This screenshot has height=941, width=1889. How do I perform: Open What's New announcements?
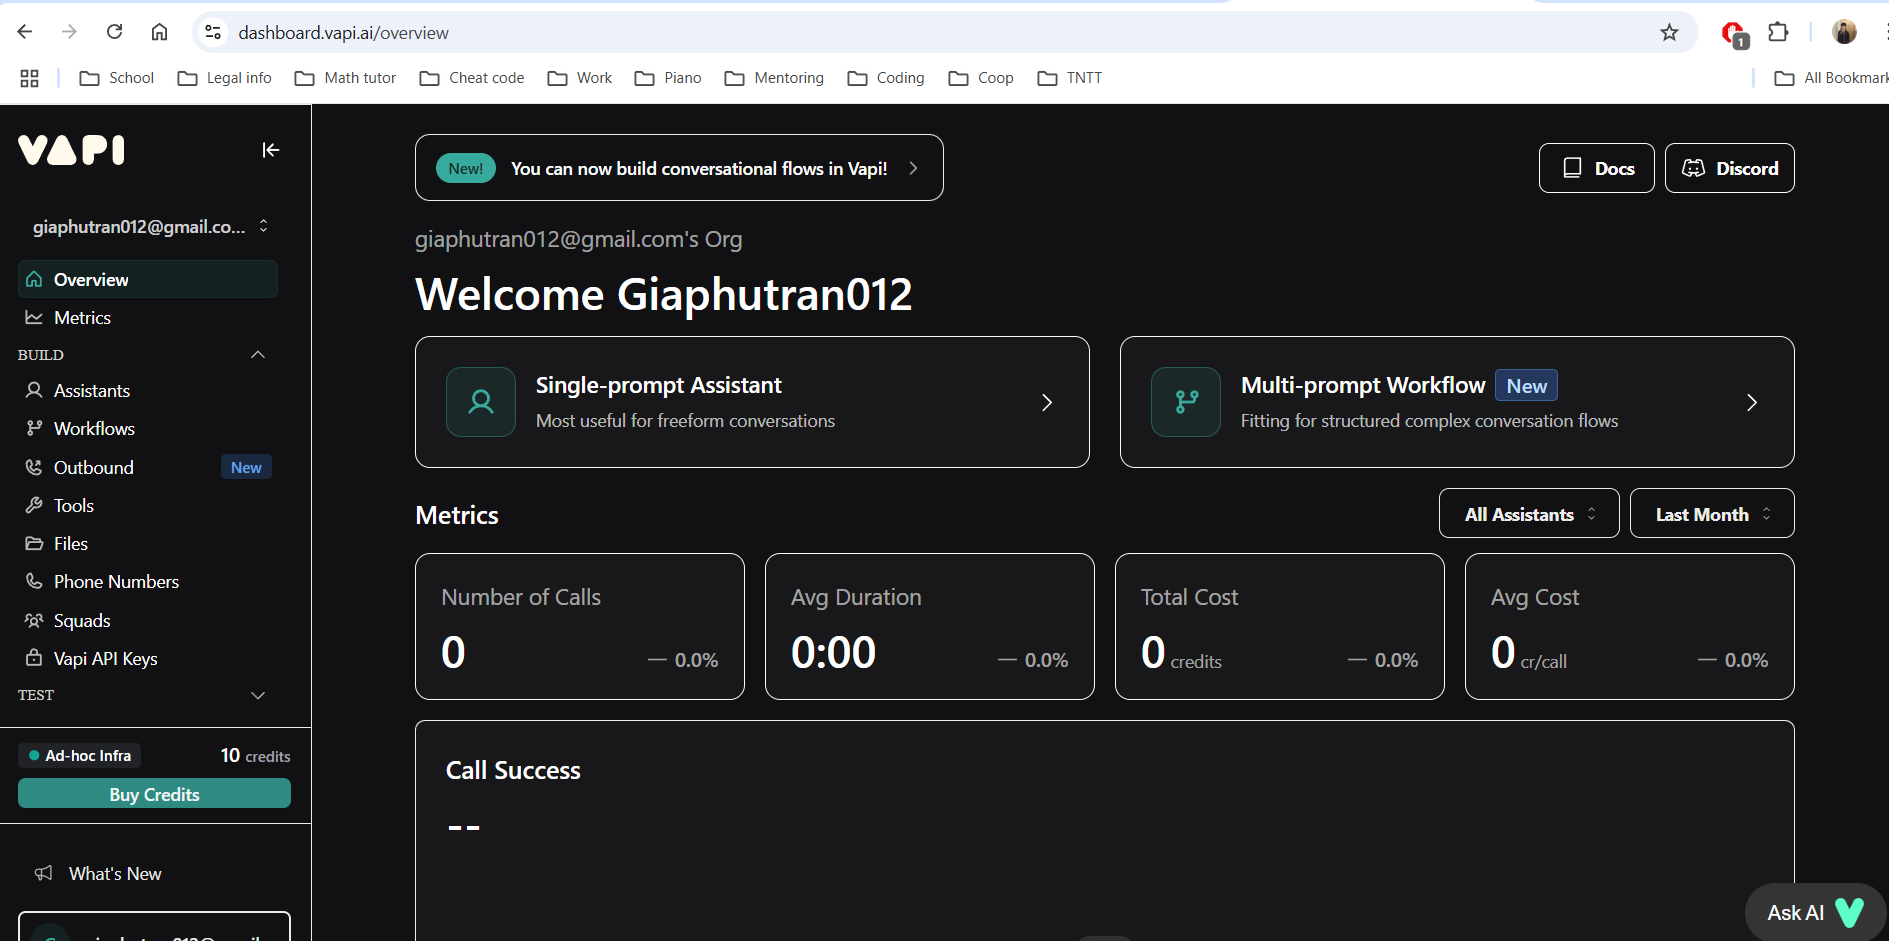pyautogui.click(x=98, y=873)
